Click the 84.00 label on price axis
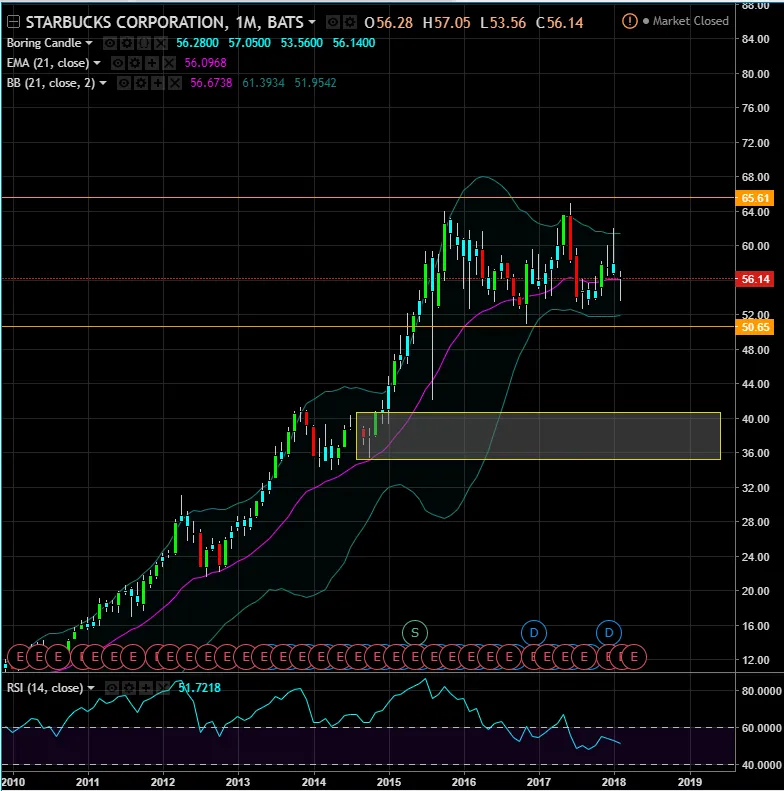784x791 pixels. click(x=755, y=39)
